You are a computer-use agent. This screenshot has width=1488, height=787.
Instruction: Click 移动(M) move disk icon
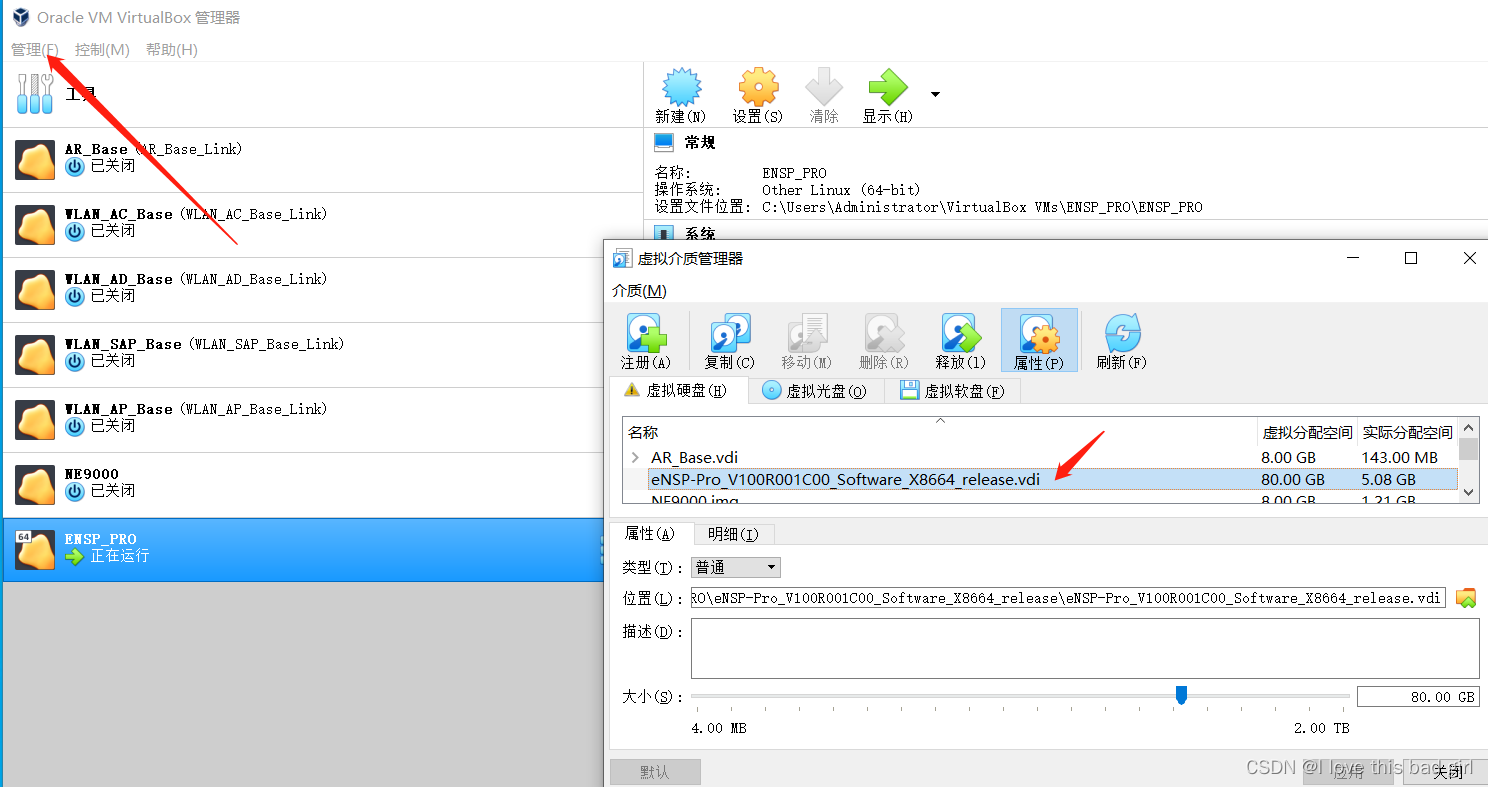(807, 333)
